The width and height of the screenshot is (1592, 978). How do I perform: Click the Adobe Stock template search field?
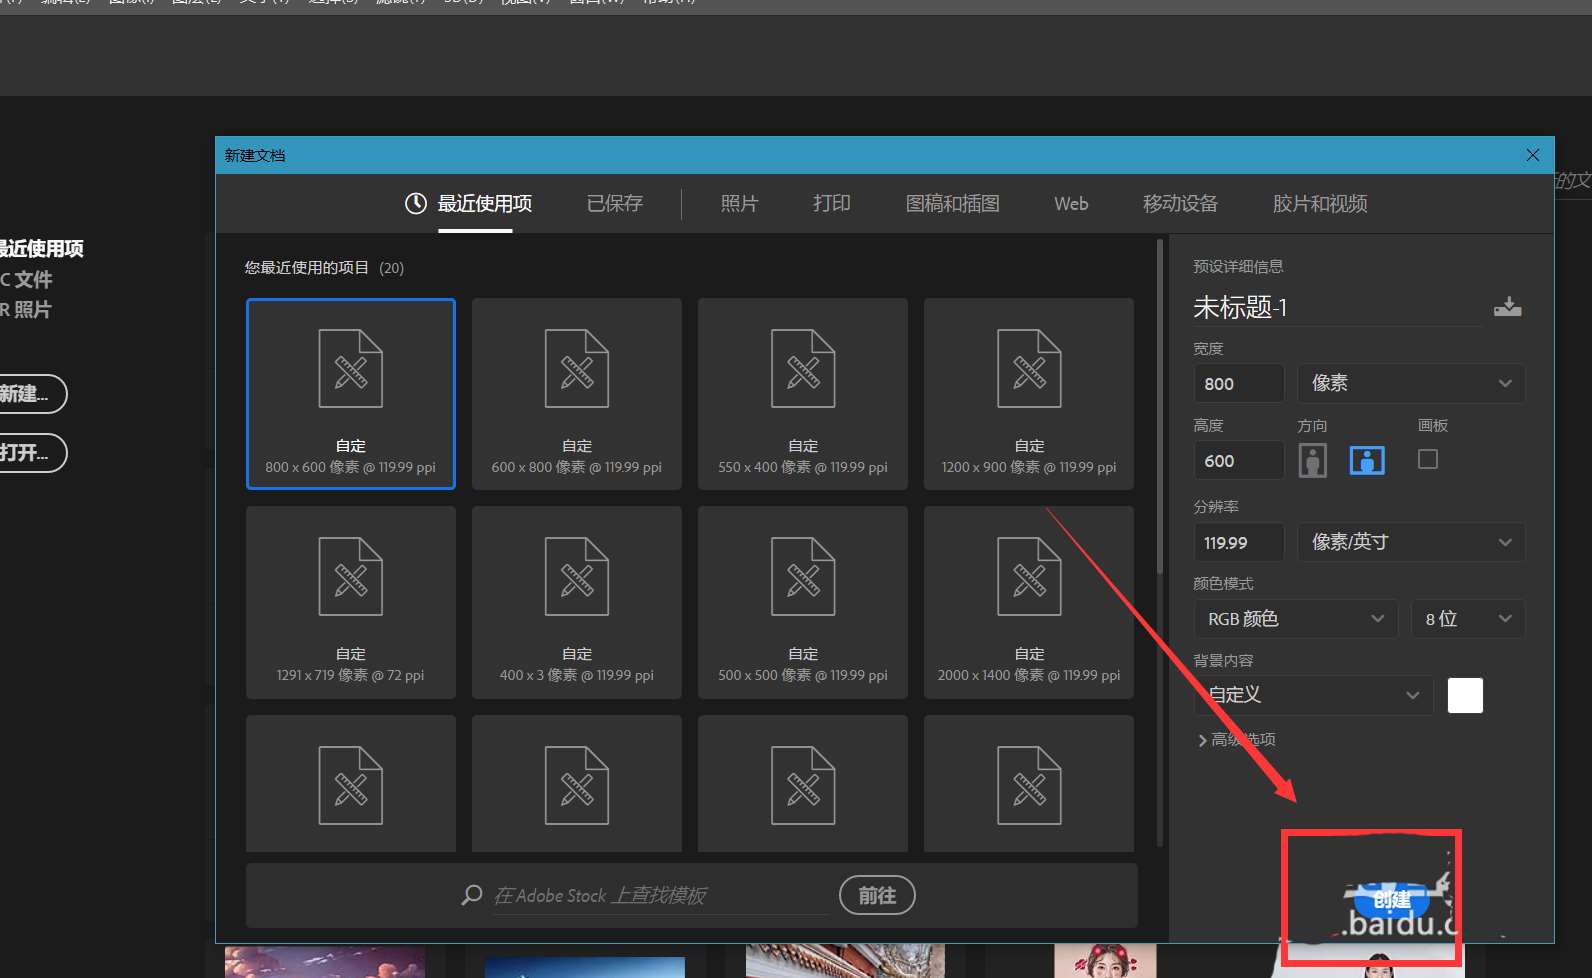pyautogui.click(x=660, y=896)
